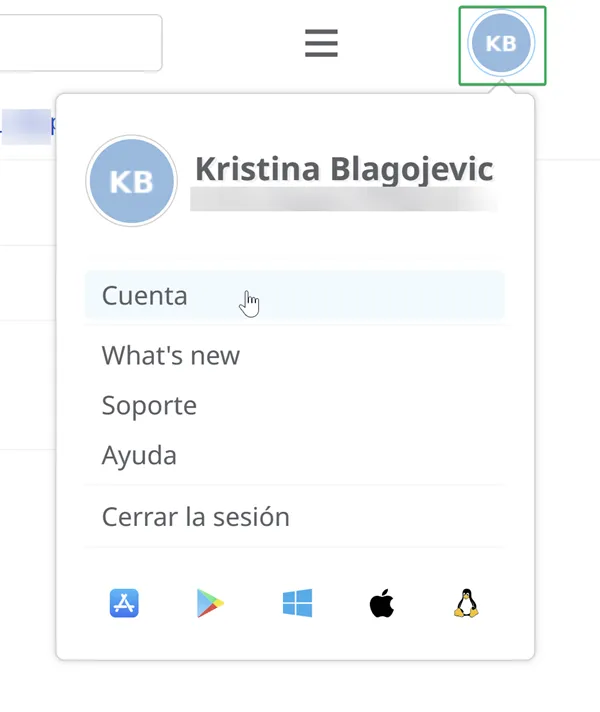
Task: Open the iOS App Store download icon
Action: tap(124, 603)
